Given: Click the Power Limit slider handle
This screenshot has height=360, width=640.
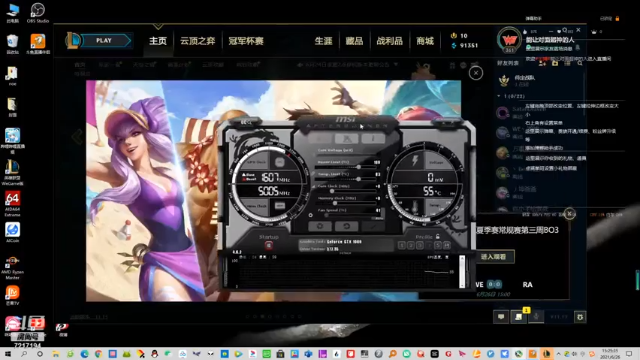Looking at the screenshot, I should [x=359, y=167].
